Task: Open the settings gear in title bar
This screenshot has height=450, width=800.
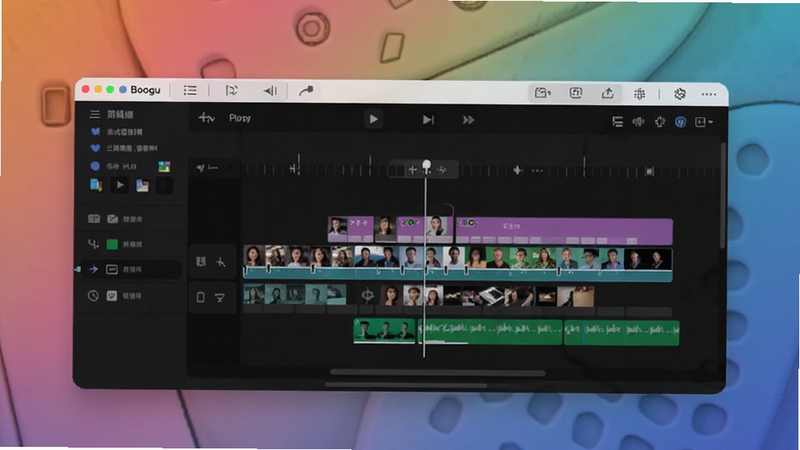Action: [x=680, y=94]
